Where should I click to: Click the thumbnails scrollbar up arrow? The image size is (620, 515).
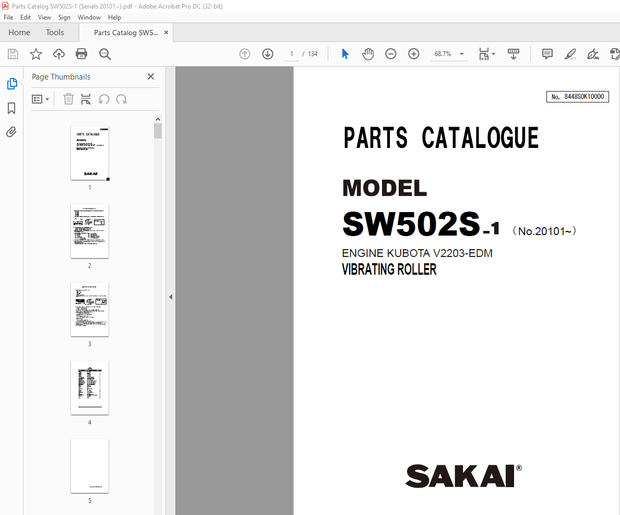[x=158, y=119]
